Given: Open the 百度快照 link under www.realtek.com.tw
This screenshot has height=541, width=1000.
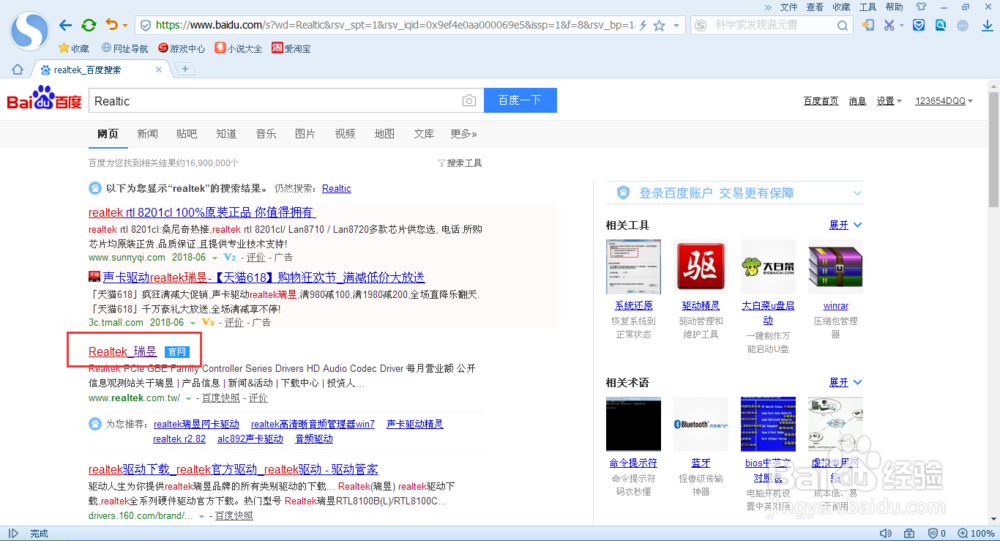Looking at the screenshot, I should click(221, 398).
